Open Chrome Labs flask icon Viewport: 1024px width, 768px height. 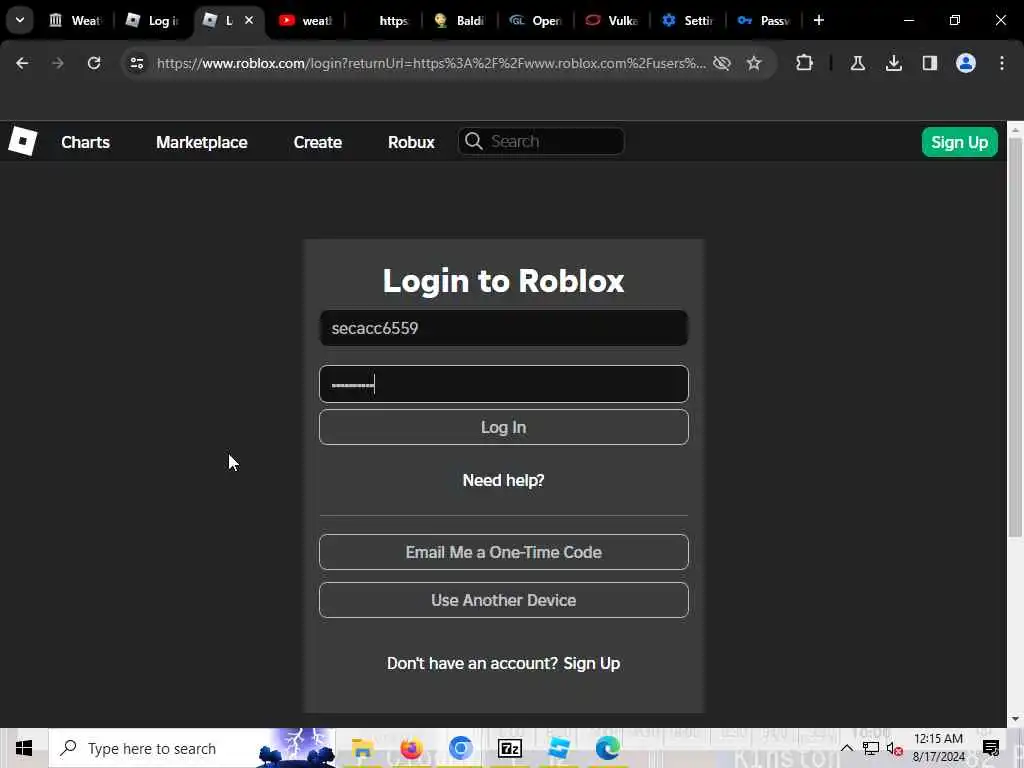point(857,63)
